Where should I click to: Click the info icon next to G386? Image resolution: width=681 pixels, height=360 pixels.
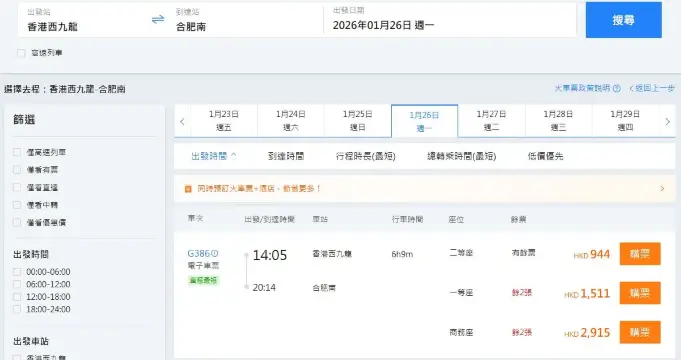pos(215,253)
